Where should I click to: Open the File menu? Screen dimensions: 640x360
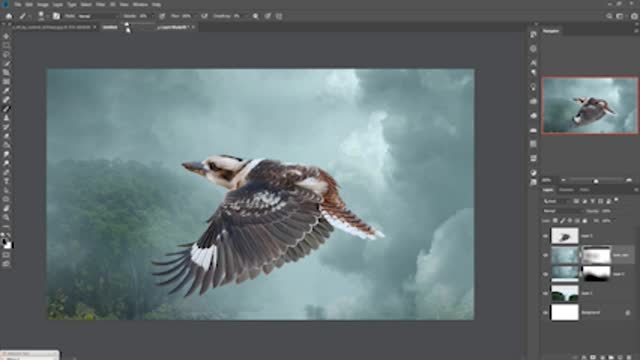tap(18, 4)
